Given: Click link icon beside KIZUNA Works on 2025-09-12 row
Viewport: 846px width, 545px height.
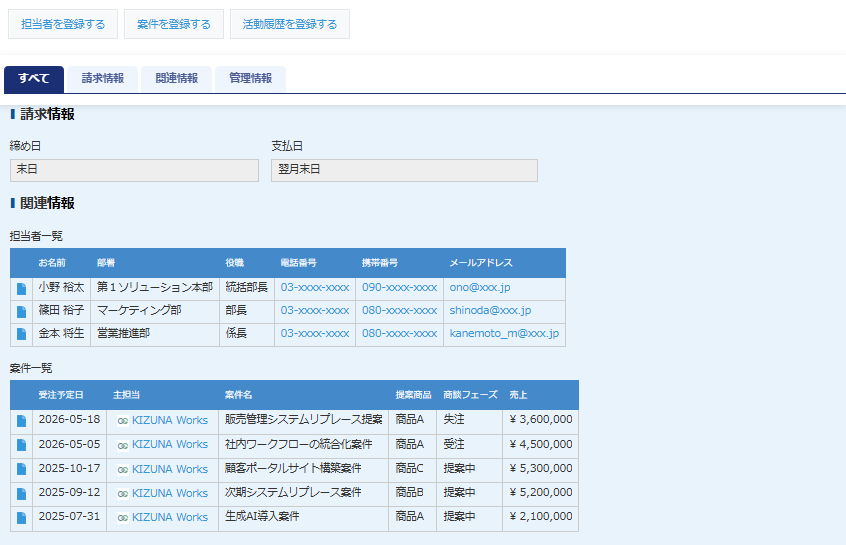Looking at the screenshot, I should 123,494.
